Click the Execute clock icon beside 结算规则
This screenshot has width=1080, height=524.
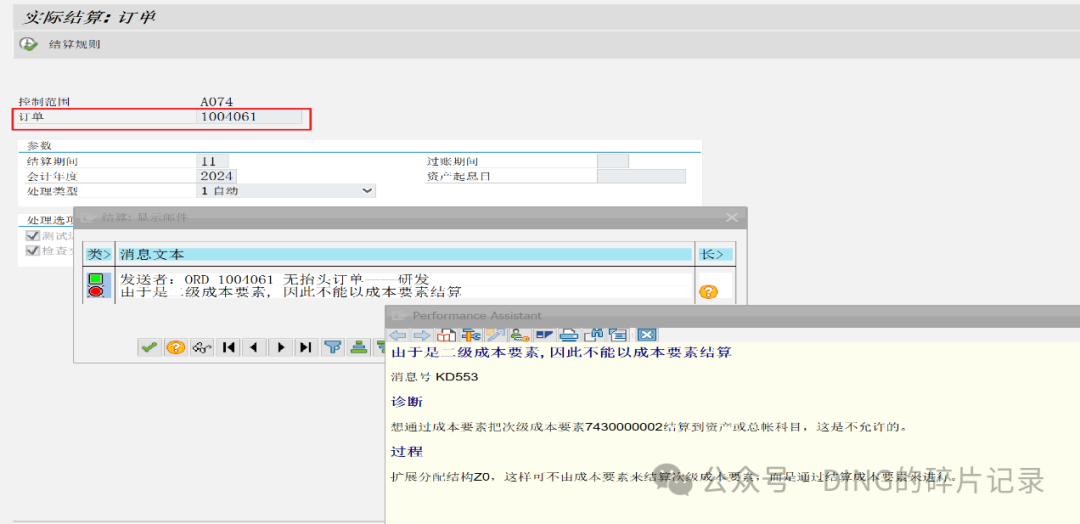click(x=28, y=44)
